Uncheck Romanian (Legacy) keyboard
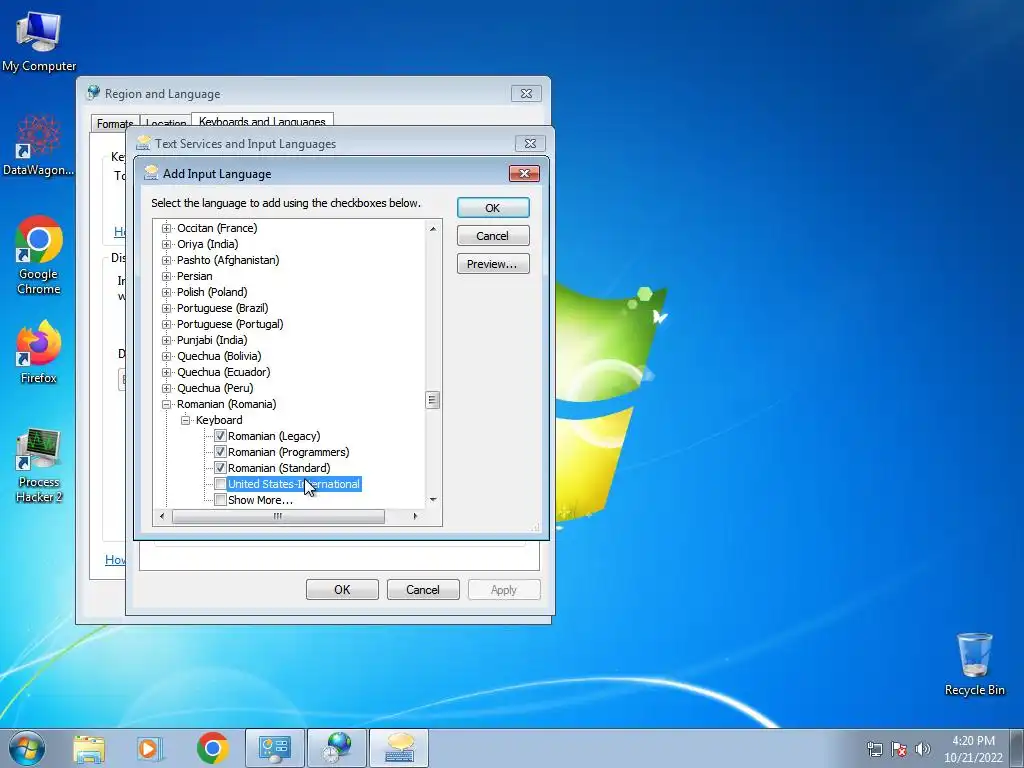 coord(220,436)
